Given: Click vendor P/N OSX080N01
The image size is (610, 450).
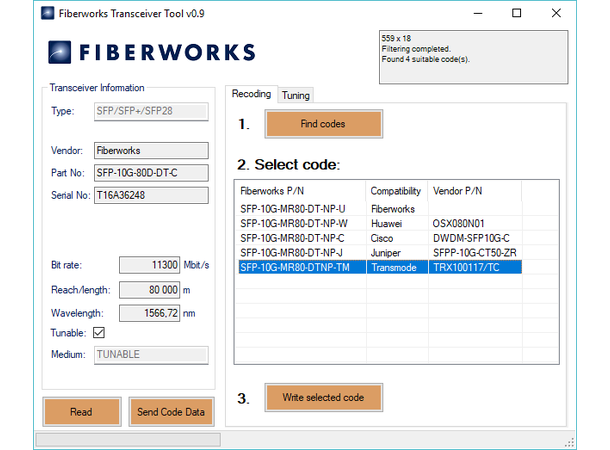Looking at the screenshot, I should 475,224.
